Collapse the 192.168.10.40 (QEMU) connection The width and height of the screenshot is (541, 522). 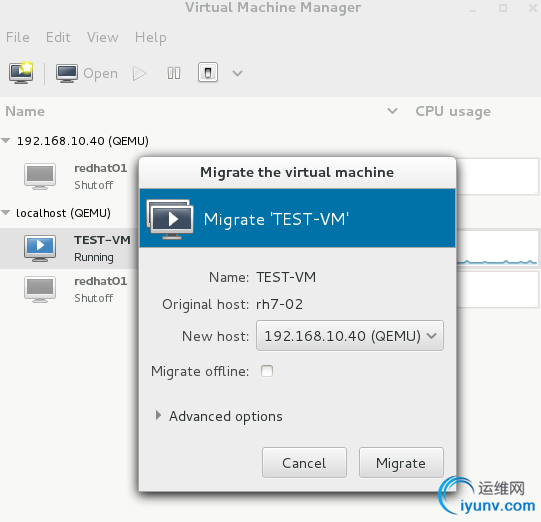[x=6, y=141]
